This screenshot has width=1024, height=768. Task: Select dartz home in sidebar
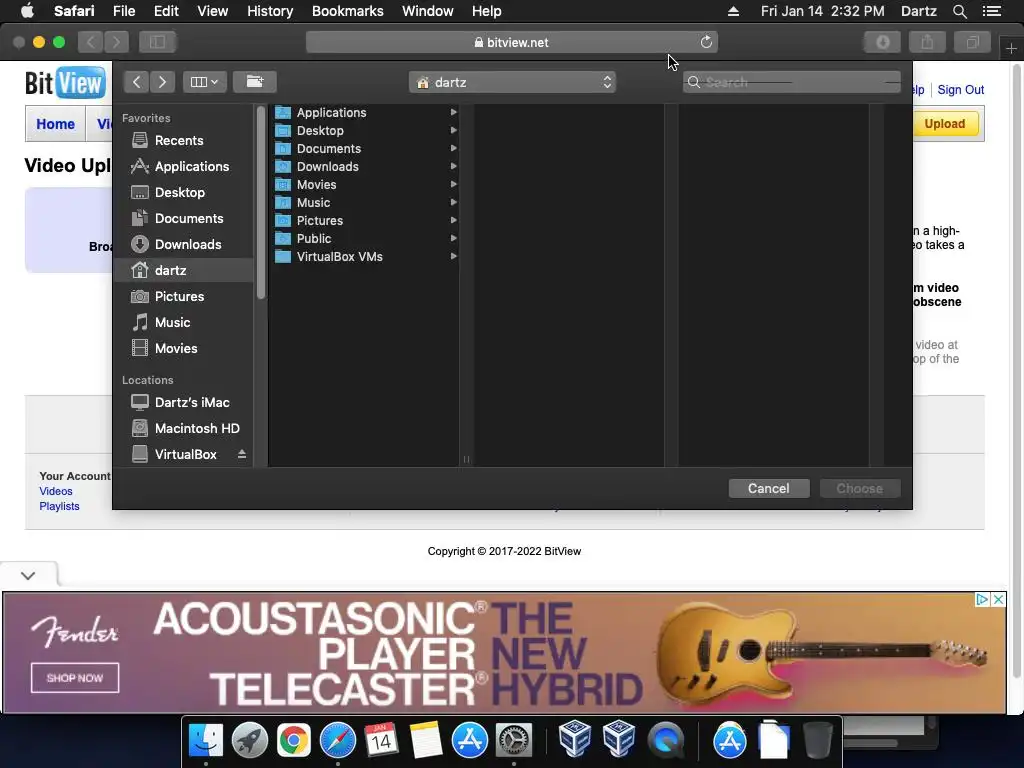click(183, 270)
